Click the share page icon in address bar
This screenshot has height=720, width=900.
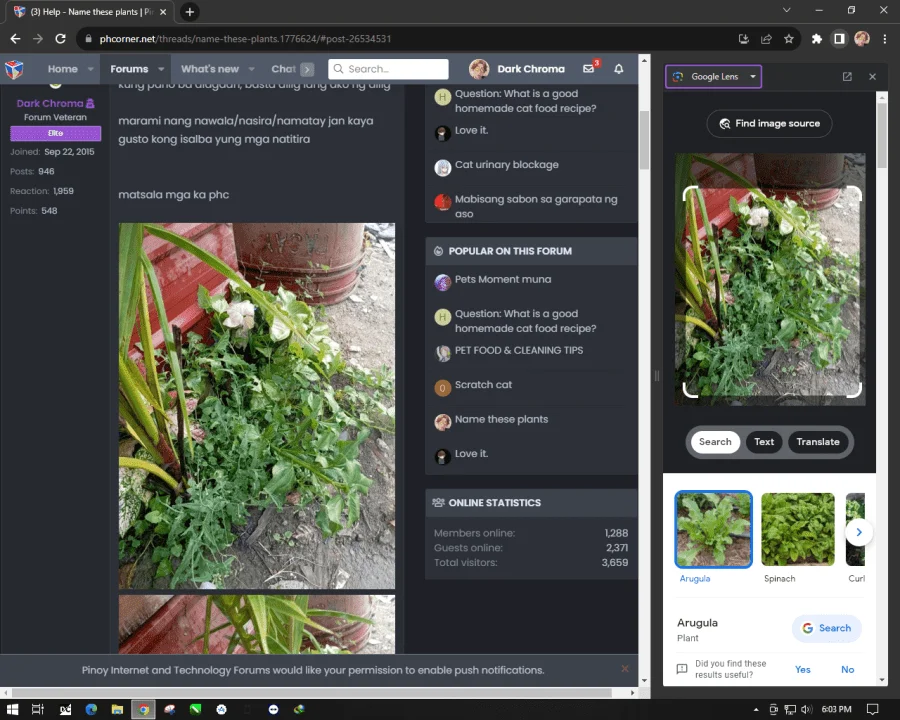pos(766,38)
